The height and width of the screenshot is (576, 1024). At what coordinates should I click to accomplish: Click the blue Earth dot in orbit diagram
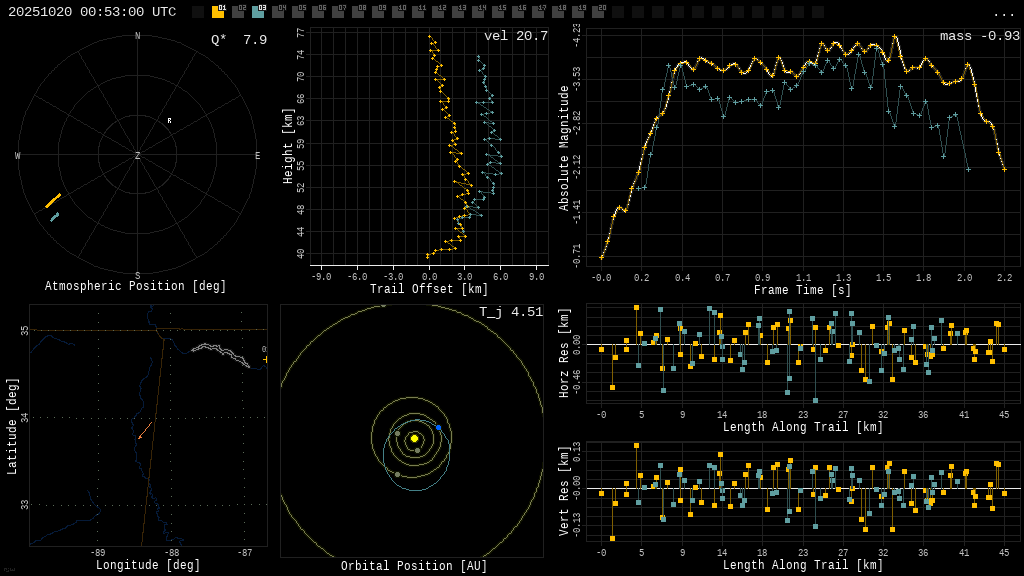click(x=438, y=427)
